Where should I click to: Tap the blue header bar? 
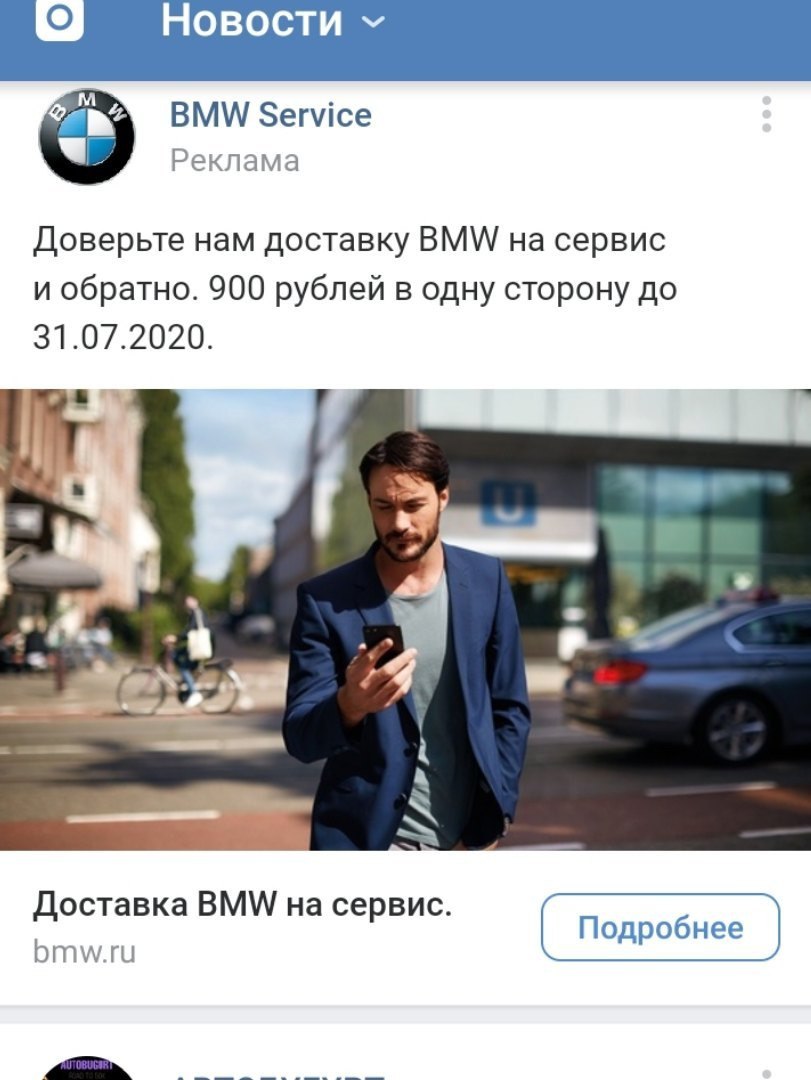(x=405, y=40)
